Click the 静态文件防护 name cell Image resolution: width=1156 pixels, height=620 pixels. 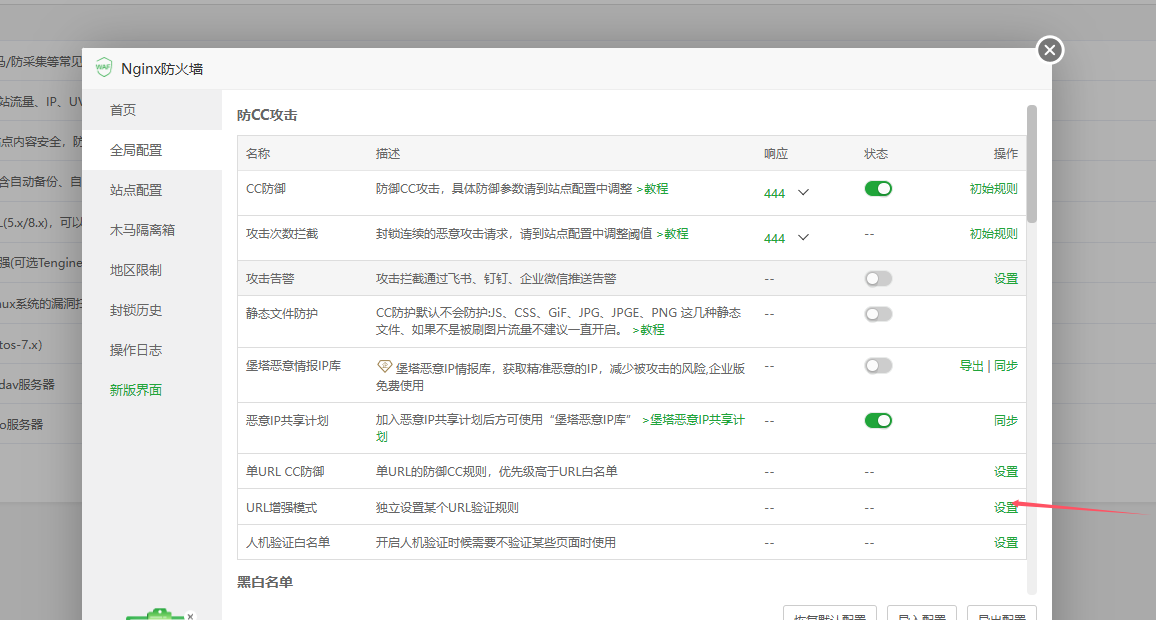282,313
